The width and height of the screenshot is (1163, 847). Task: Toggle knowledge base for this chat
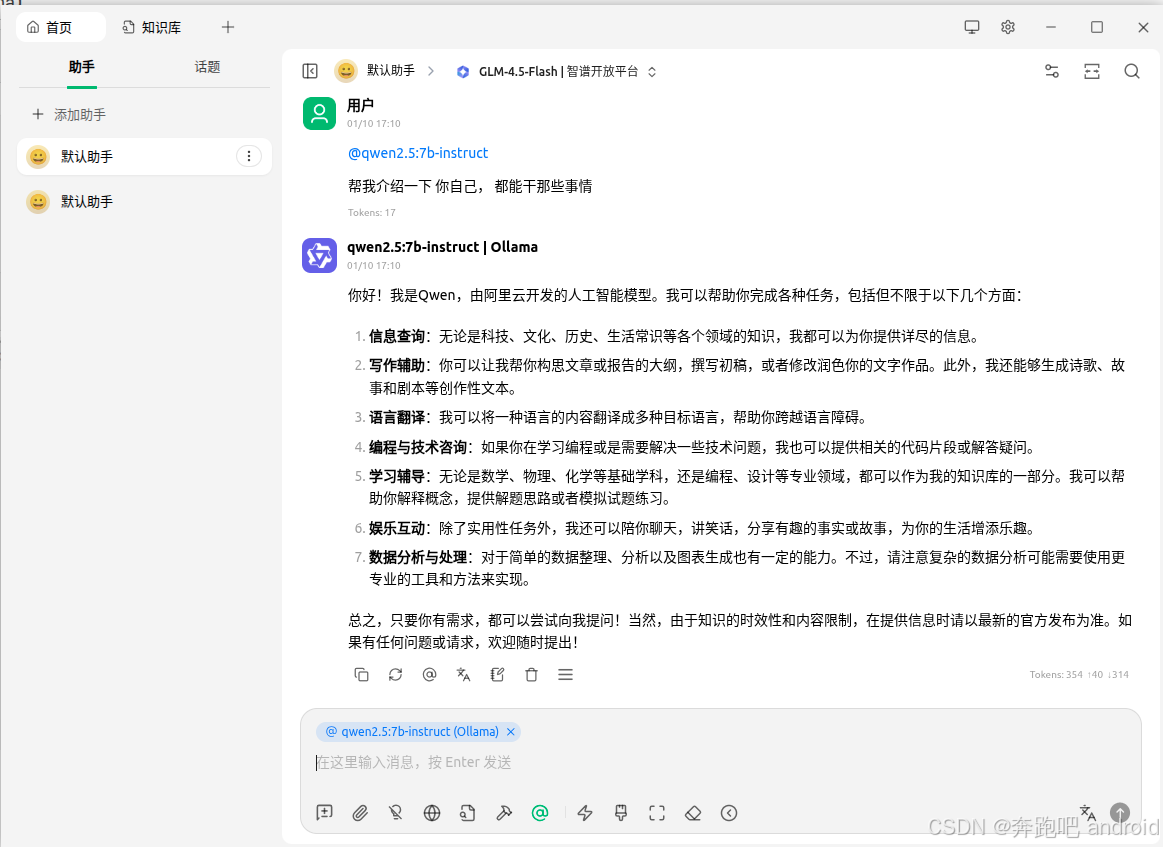[x=467, y=813]
